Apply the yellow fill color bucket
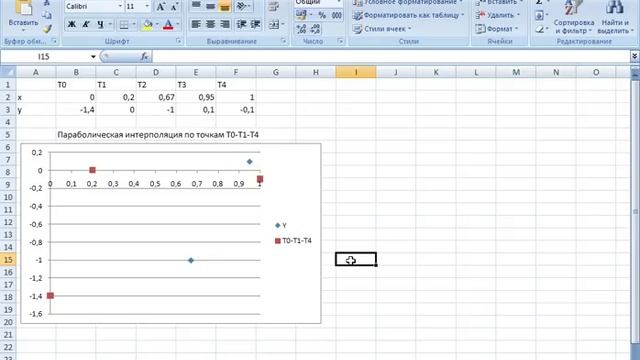This screenshot has height=360, width=640. 147,25
